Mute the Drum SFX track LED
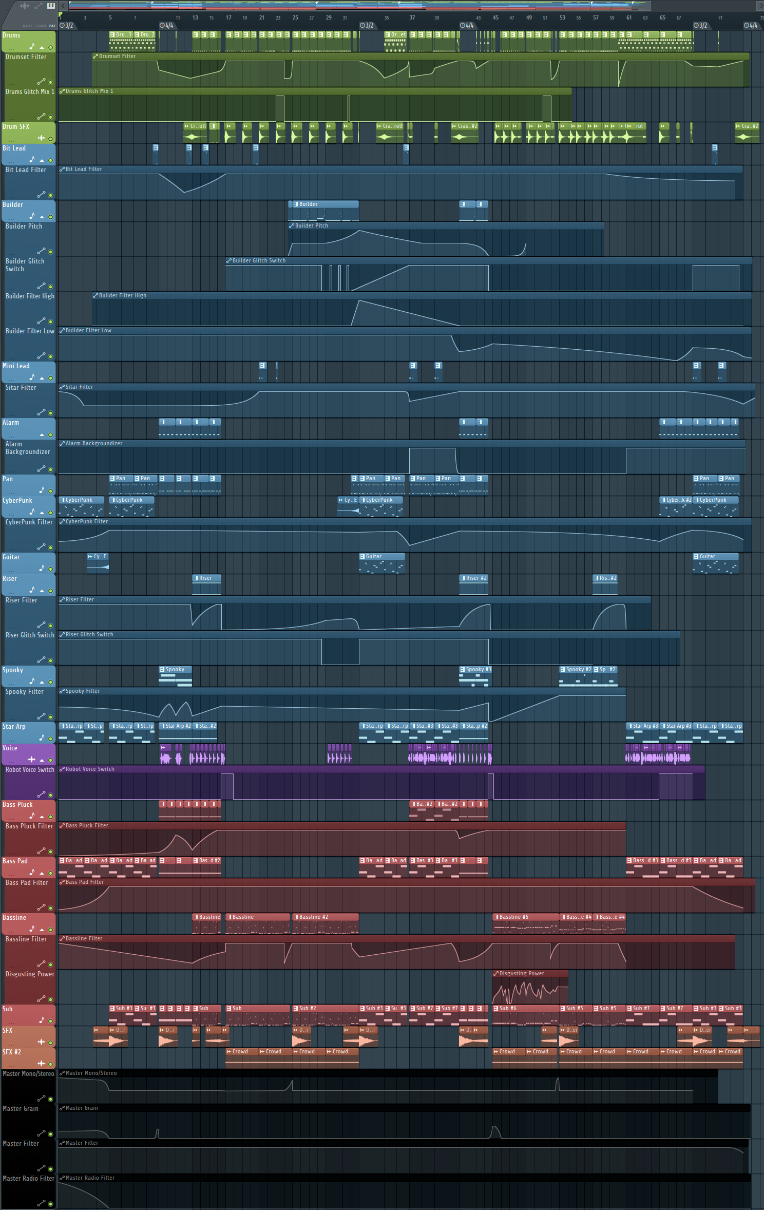The height and width of the screenshot is (1210, 764). coord(50,139)
